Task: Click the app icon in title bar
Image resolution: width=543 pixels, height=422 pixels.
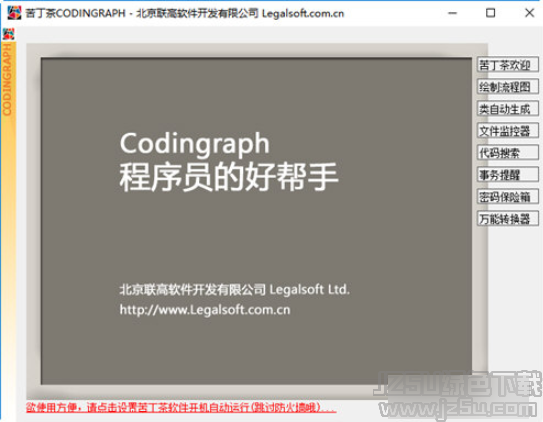Action: click(x=14, y=13)
